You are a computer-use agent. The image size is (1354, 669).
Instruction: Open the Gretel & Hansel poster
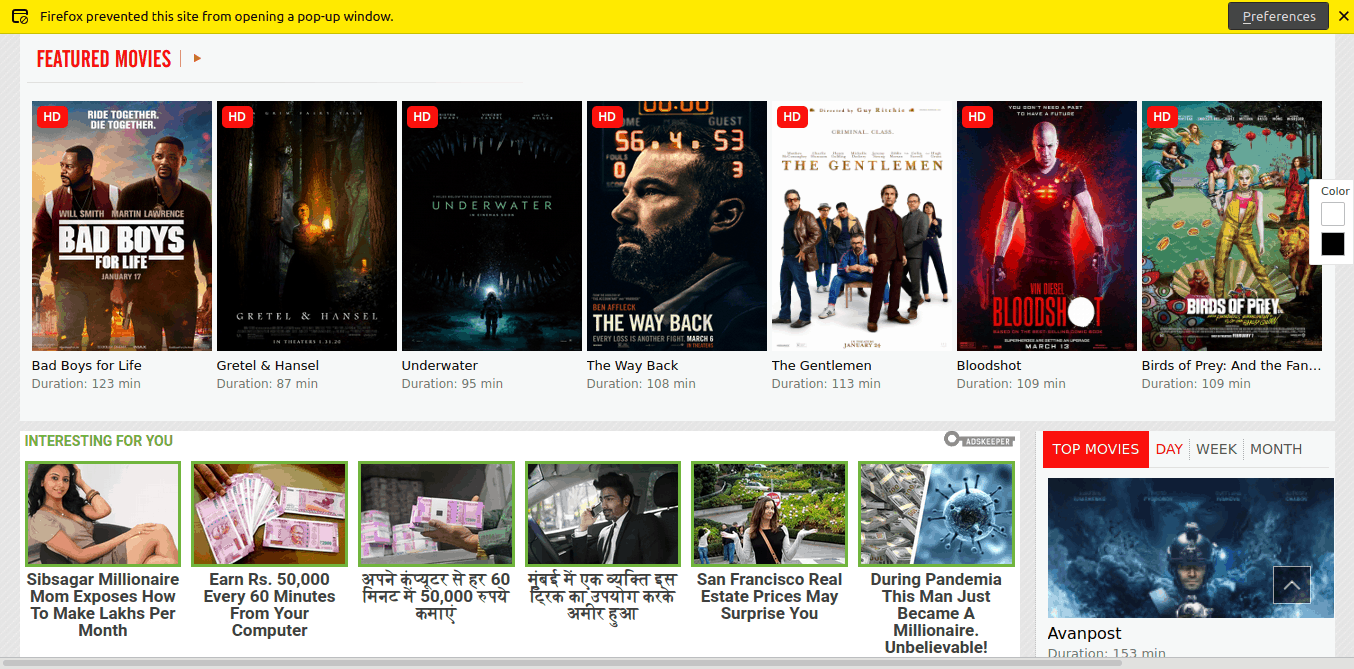point(307,226)
